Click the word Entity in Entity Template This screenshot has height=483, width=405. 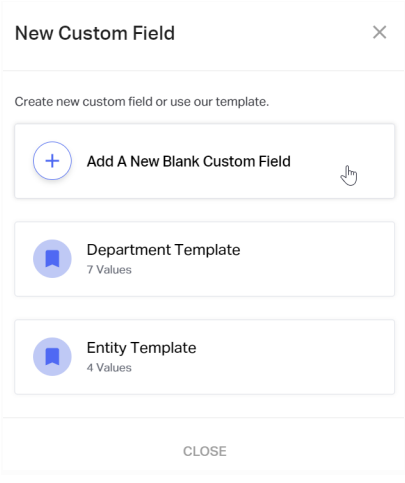click(106, 348)
